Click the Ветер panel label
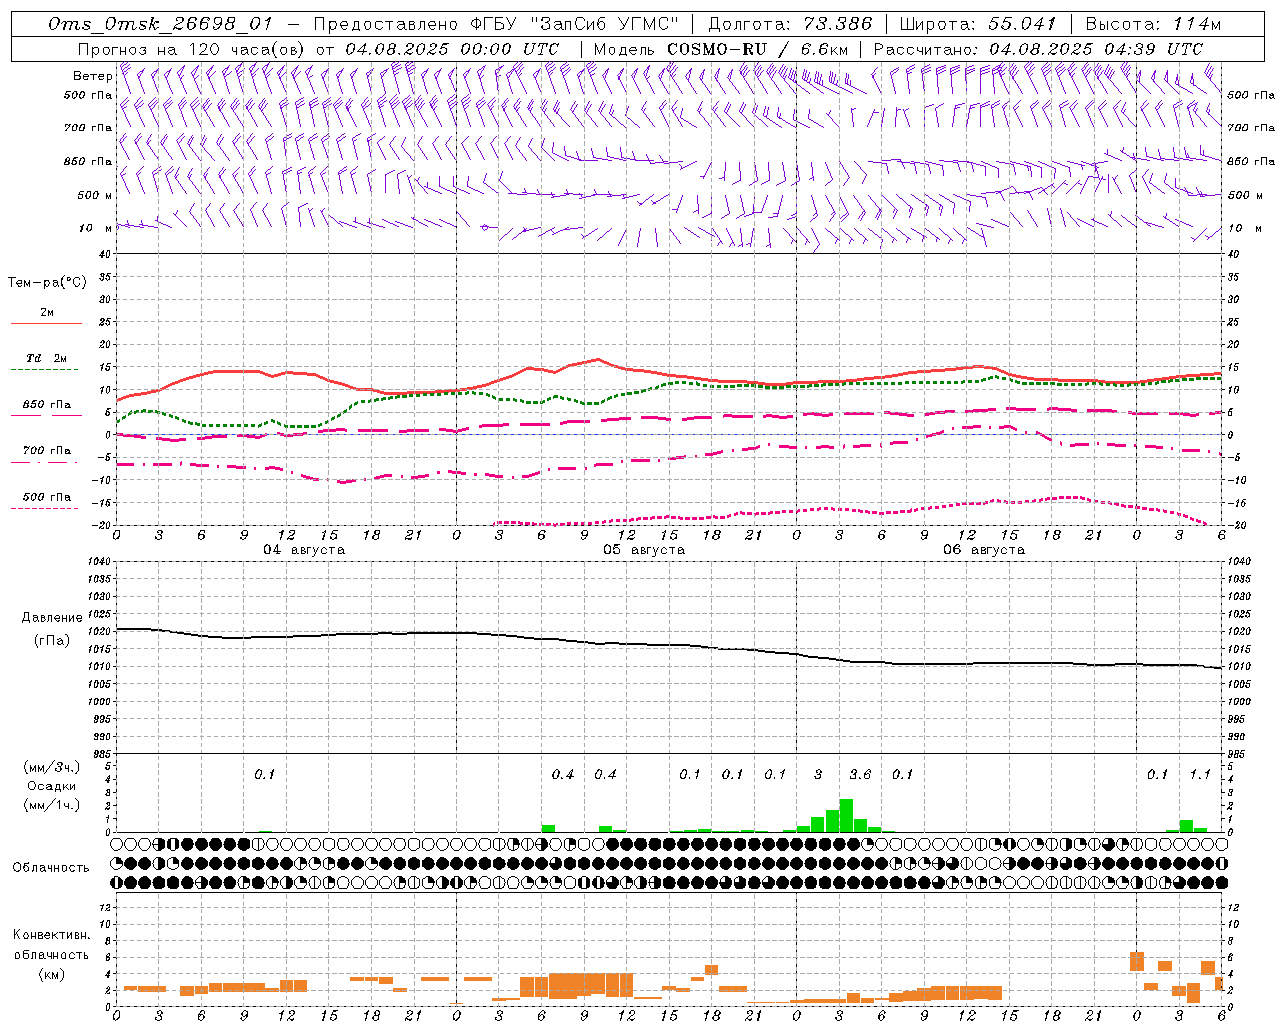 (x=92, y=76)
